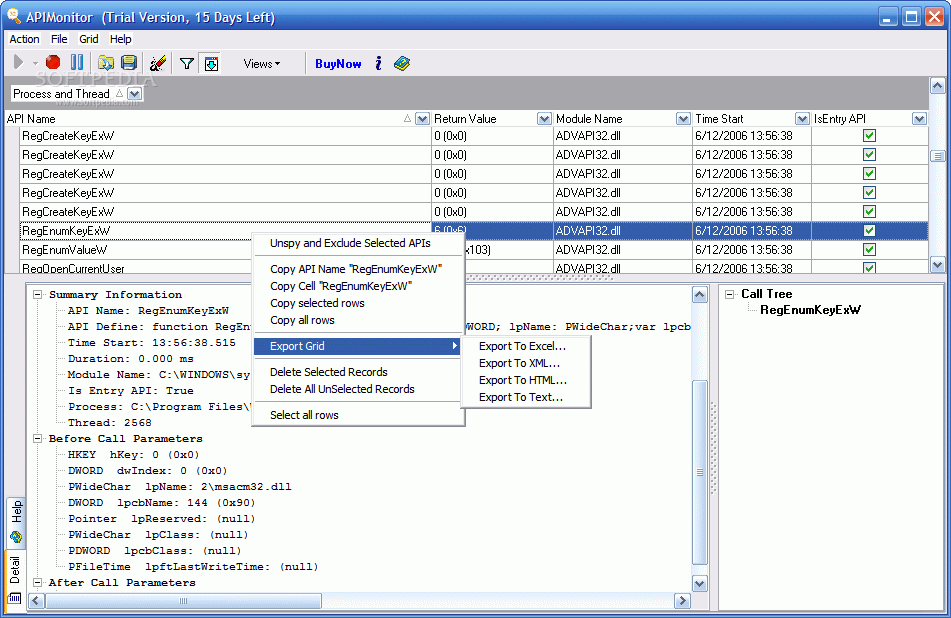Click the red Stop monitoring icon
The width and height of the screenshot is (951, 618).
pos(53,62)
